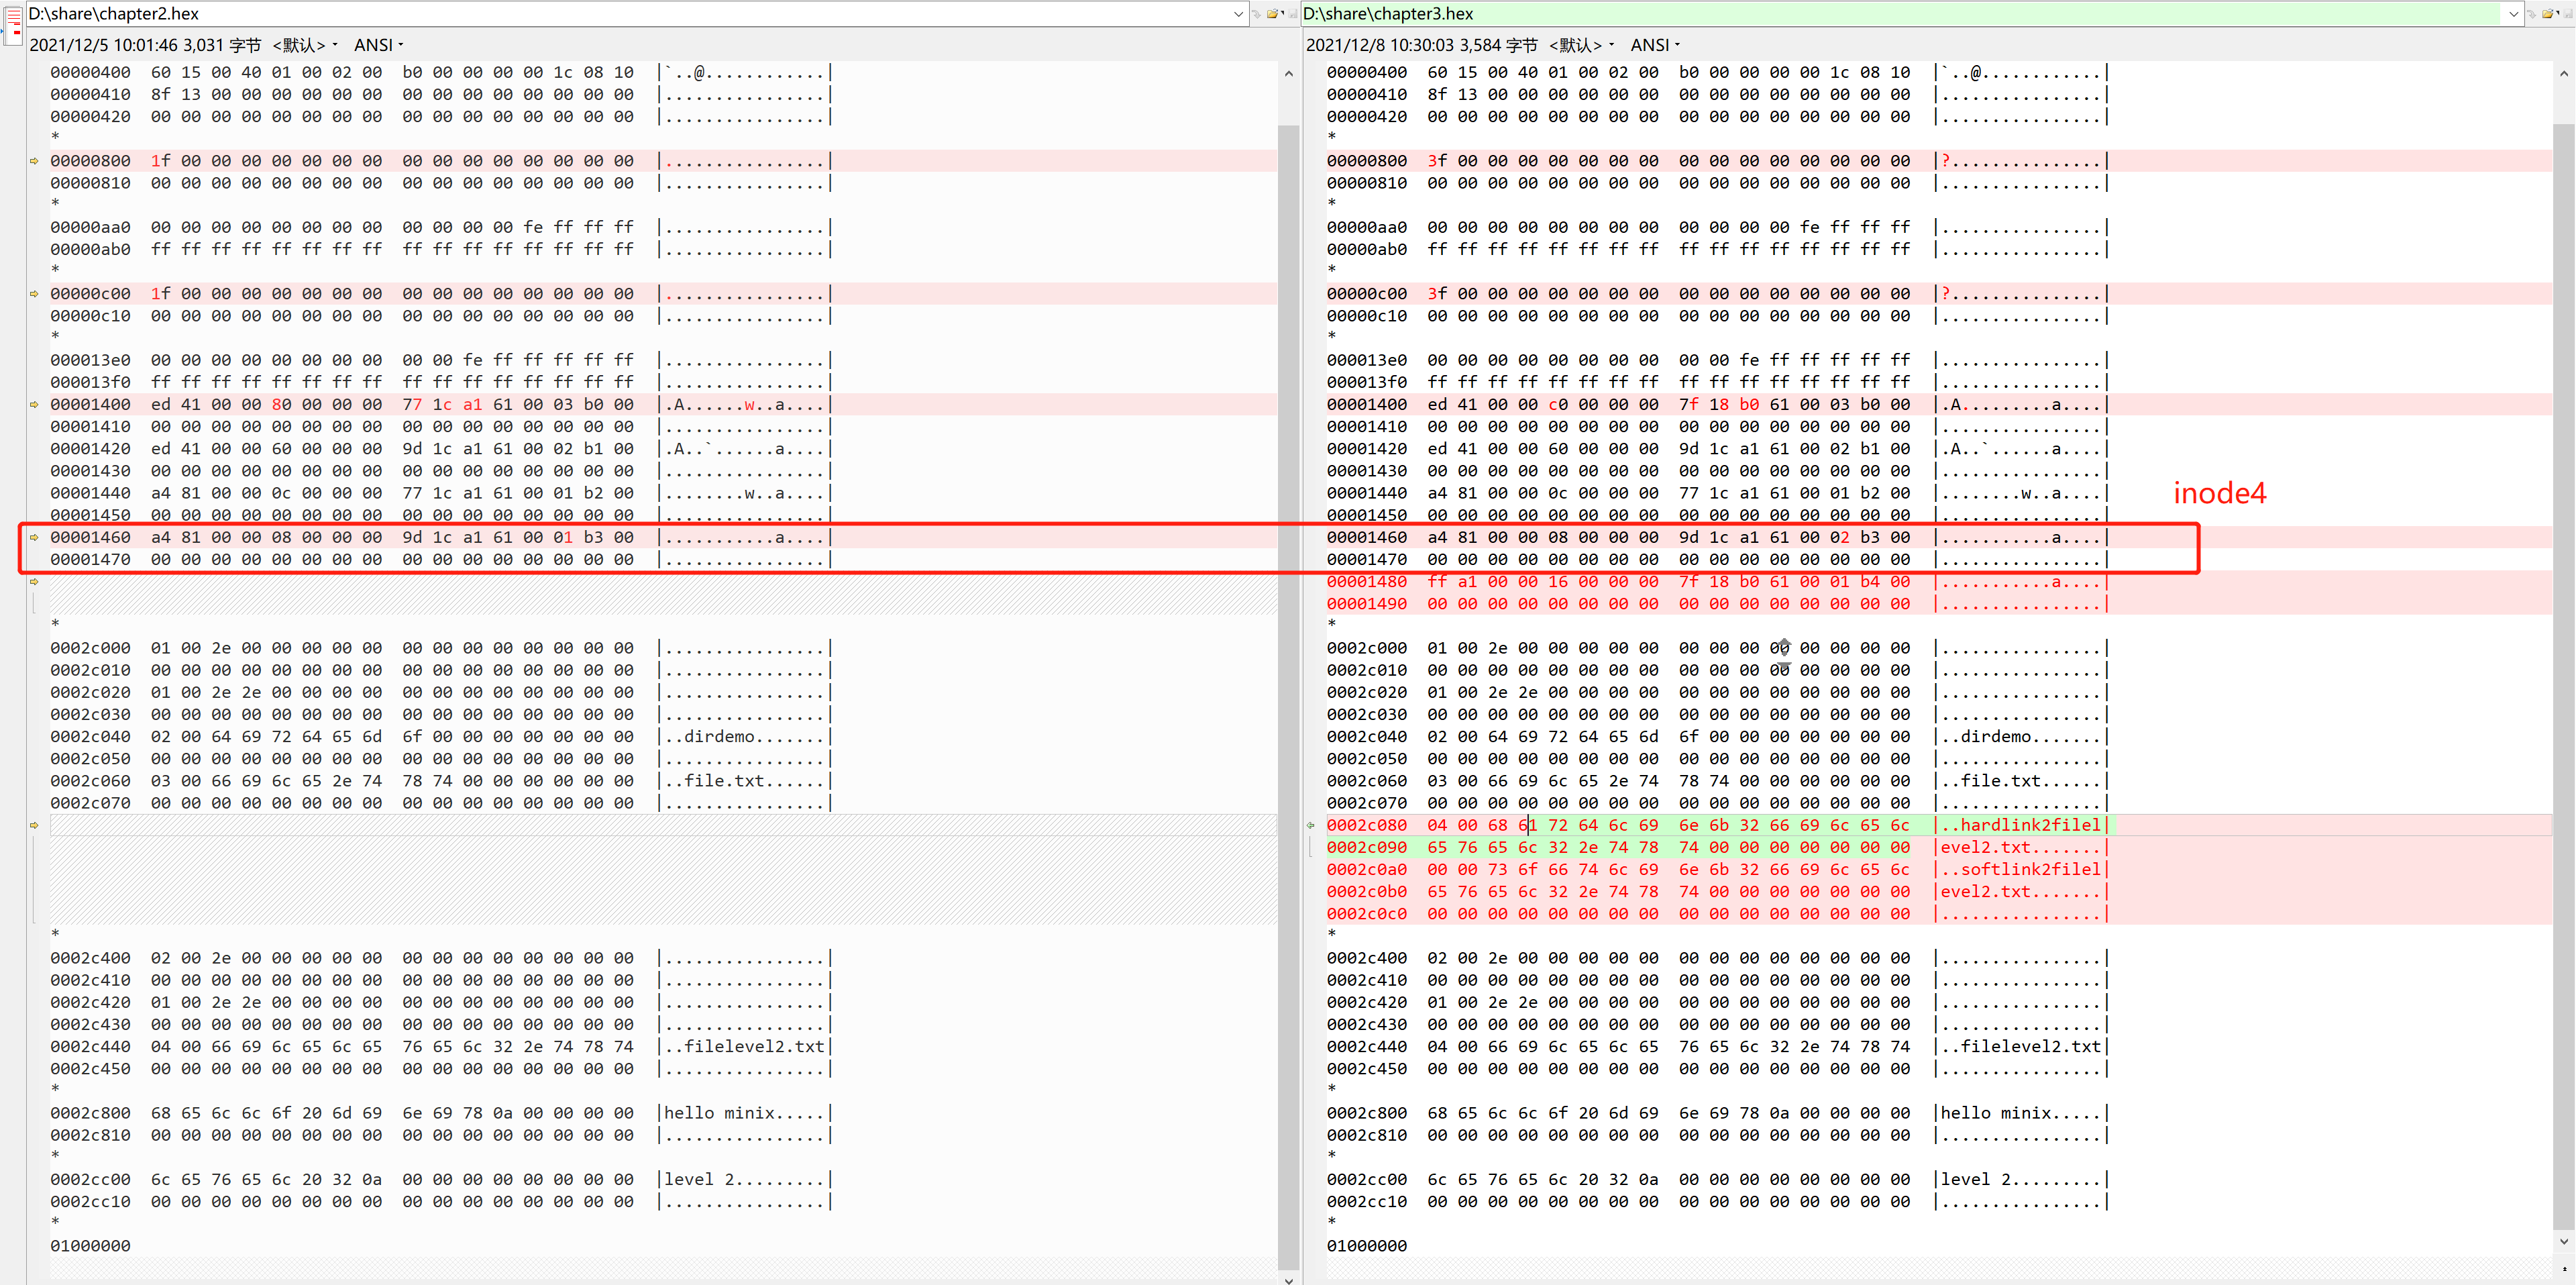
Task: Click difference arrow marker beside left row 00001460
Action: [x=35, y=538]
